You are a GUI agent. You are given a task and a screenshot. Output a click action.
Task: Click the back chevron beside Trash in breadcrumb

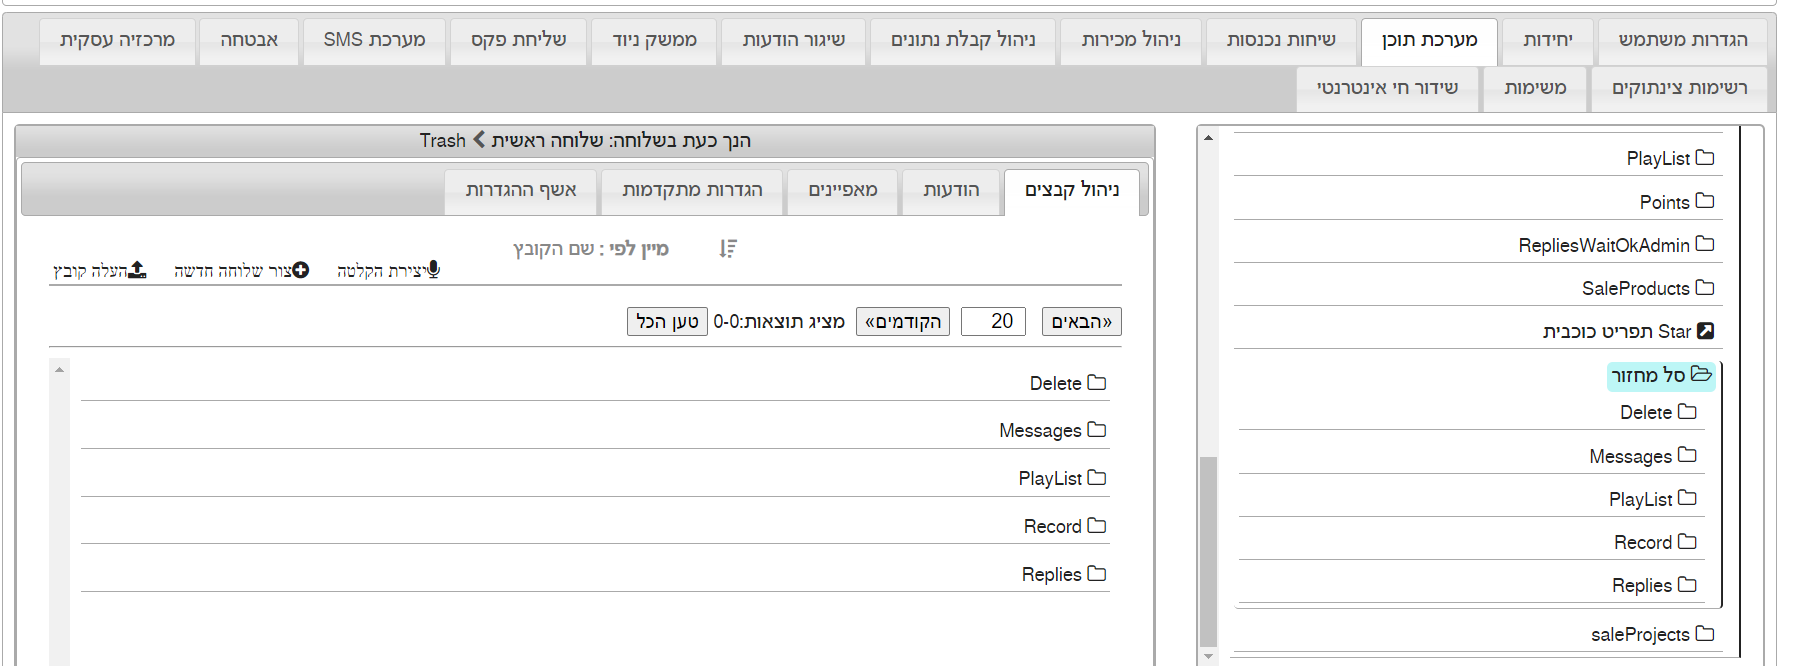479,140
